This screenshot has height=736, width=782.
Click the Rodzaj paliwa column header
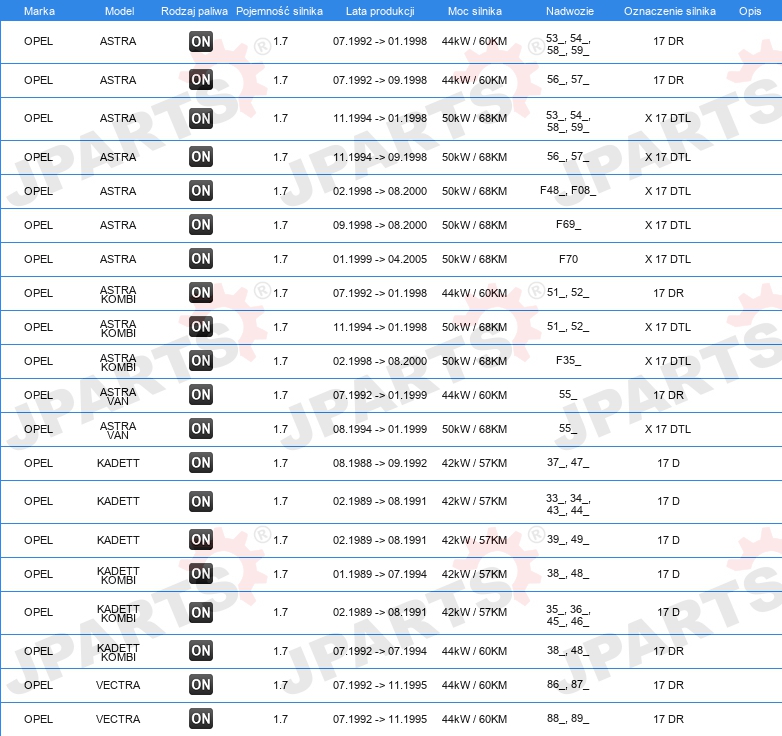(x=195, y=11)
